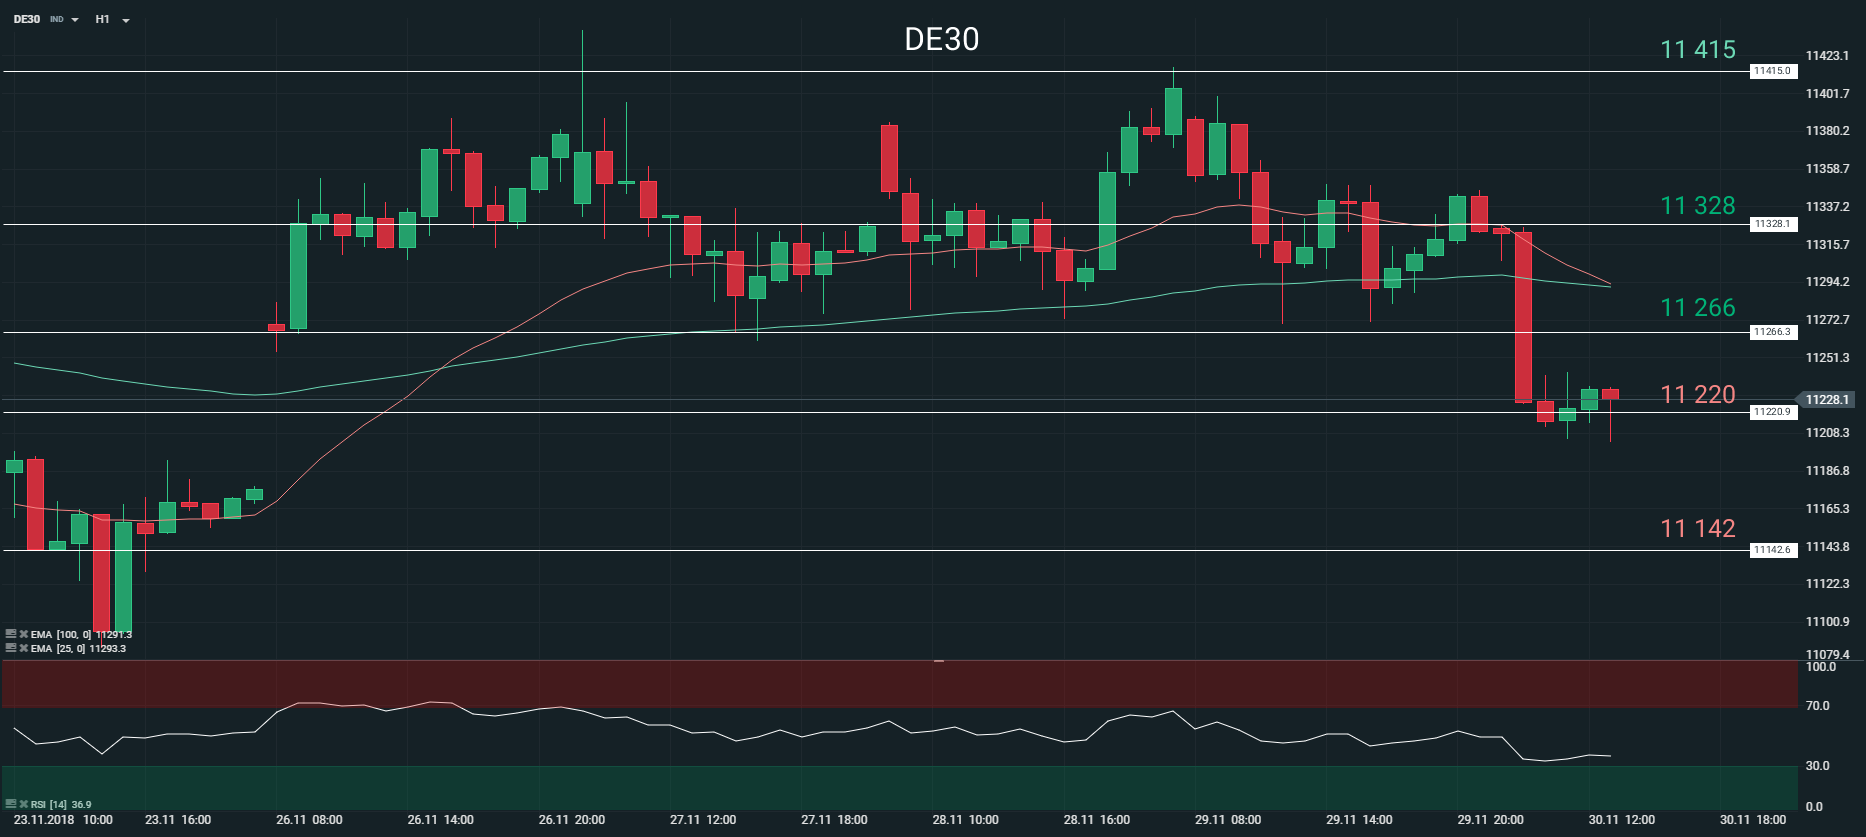Screen dimensions: 1866x837
Task: Click the H1 timeframe label
Action: pyautogui.click(x=102, y=19)
